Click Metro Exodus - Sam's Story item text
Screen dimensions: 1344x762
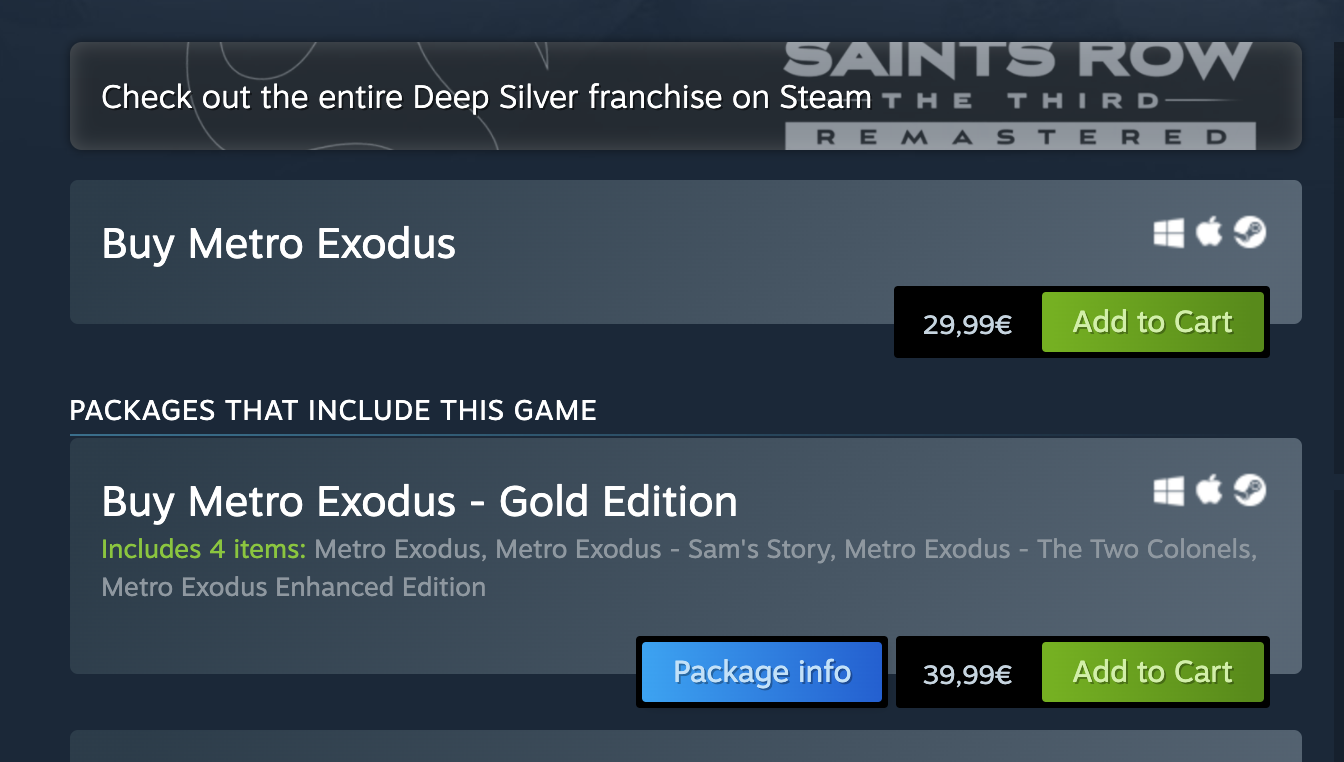coord(664,549)
